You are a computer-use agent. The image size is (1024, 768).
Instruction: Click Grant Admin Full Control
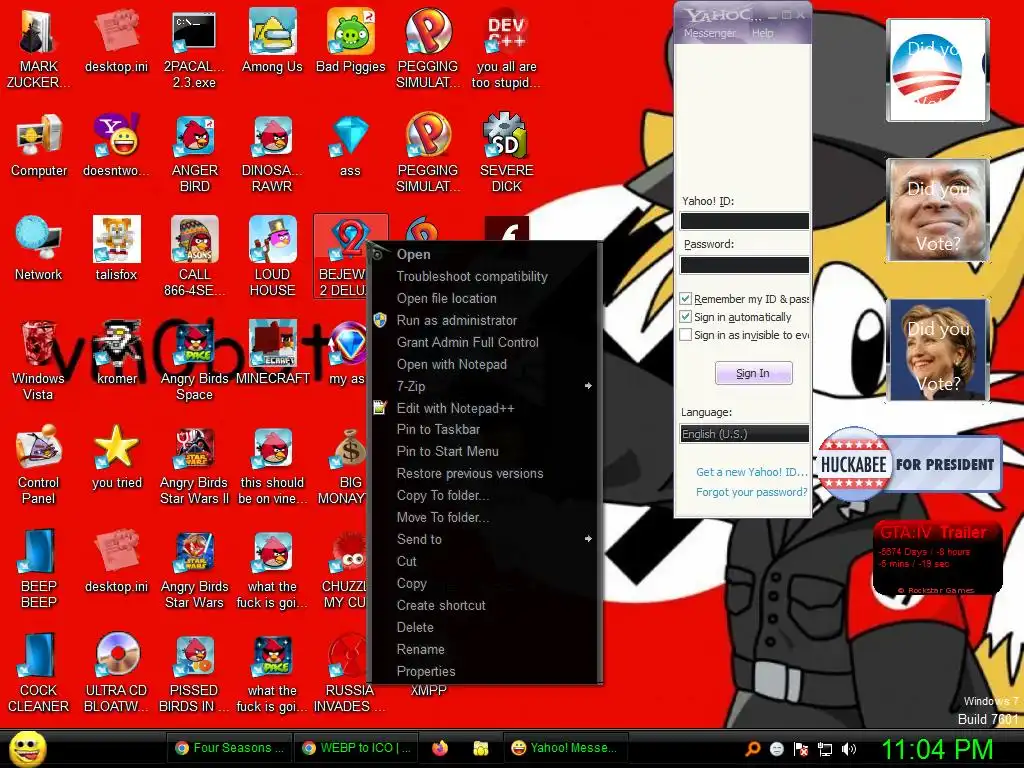pos(486,342)
